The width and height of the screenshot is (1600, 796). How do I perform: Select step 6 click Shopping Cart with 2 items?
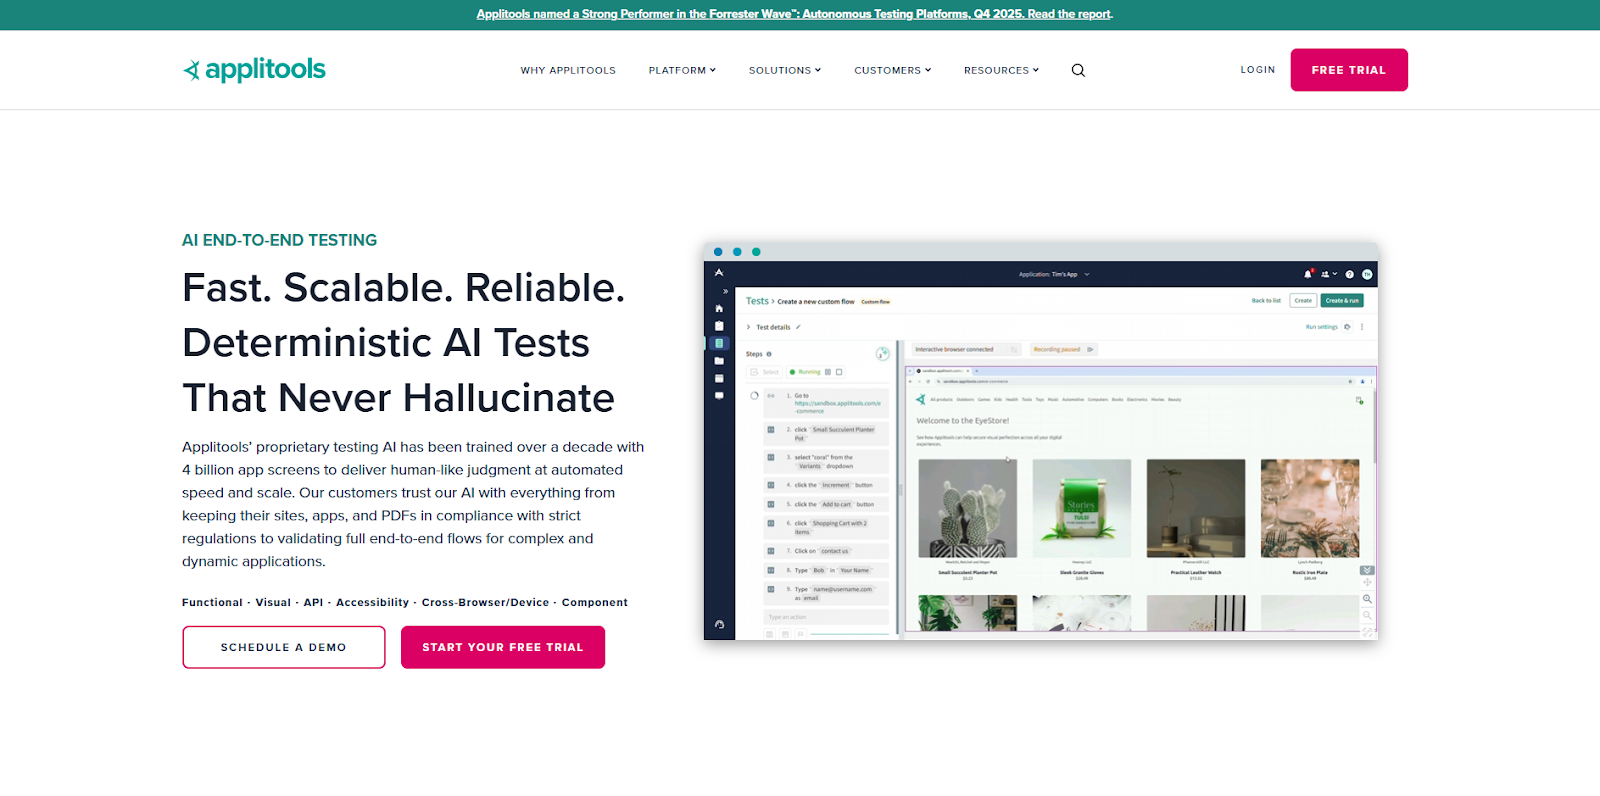[826, 527]
